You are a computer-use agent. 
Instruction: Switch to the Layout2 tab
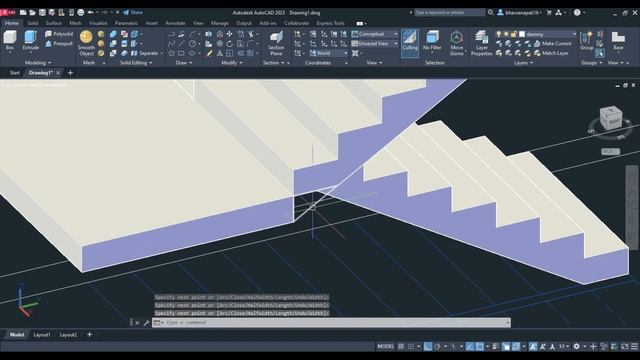tap(68, 335)
